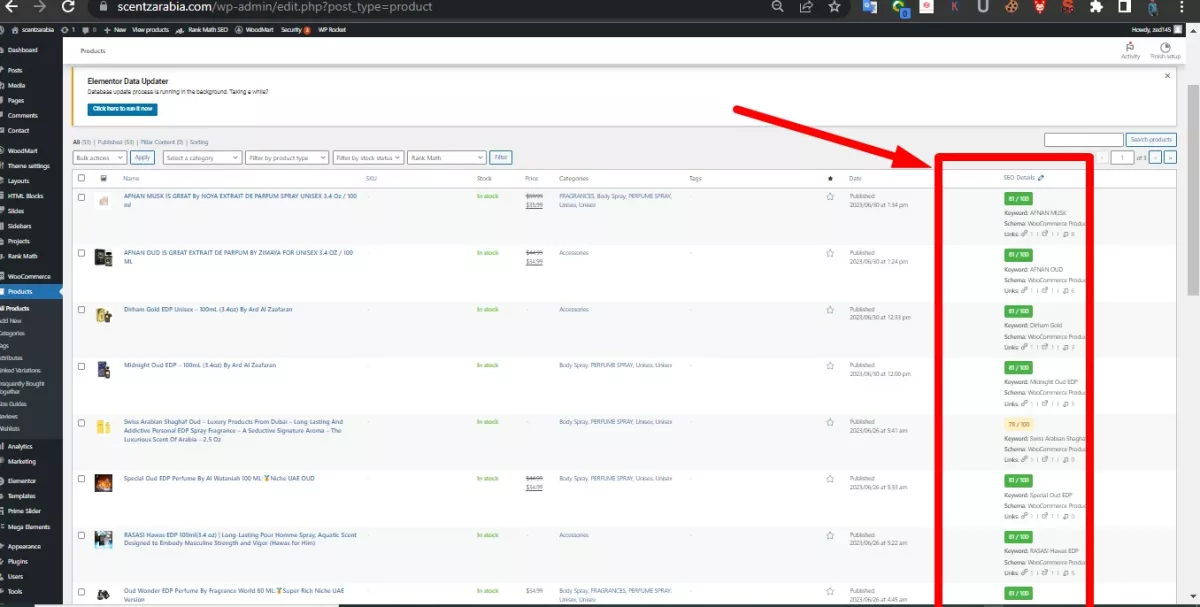Open the Activity panel
1200x607 pixels.
1129,52
